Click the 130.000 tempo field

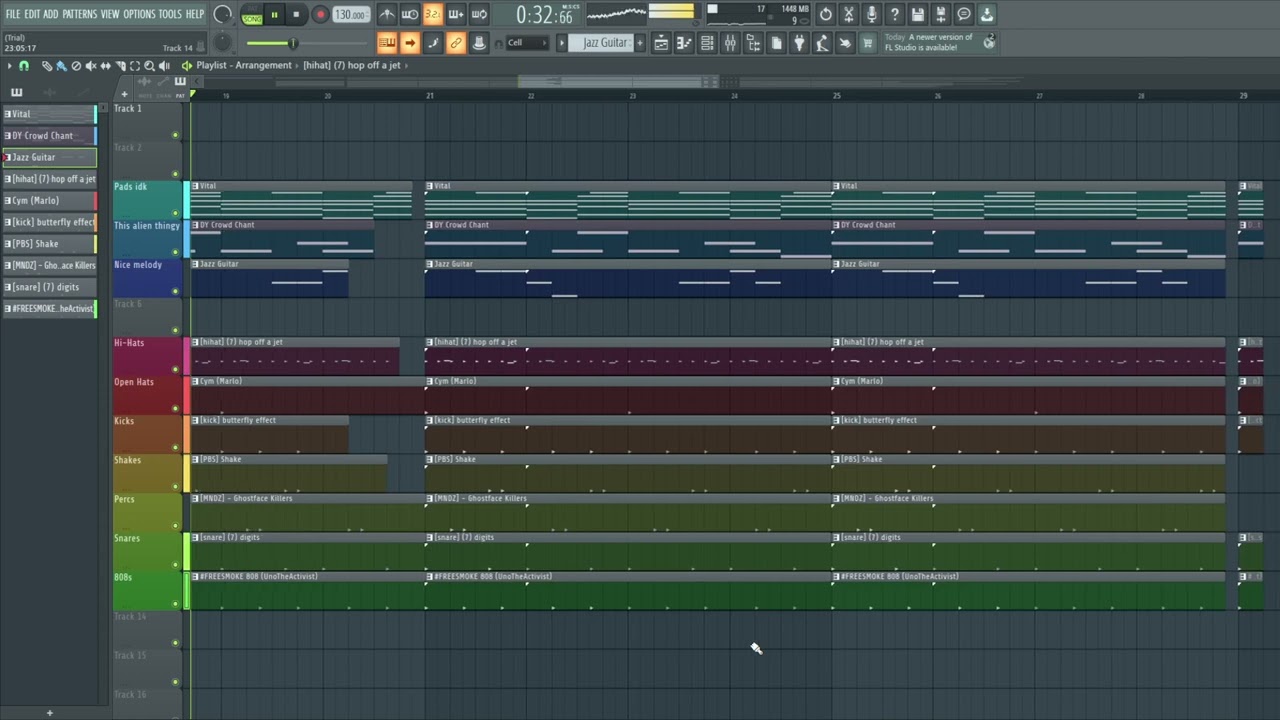coord(351,15)
